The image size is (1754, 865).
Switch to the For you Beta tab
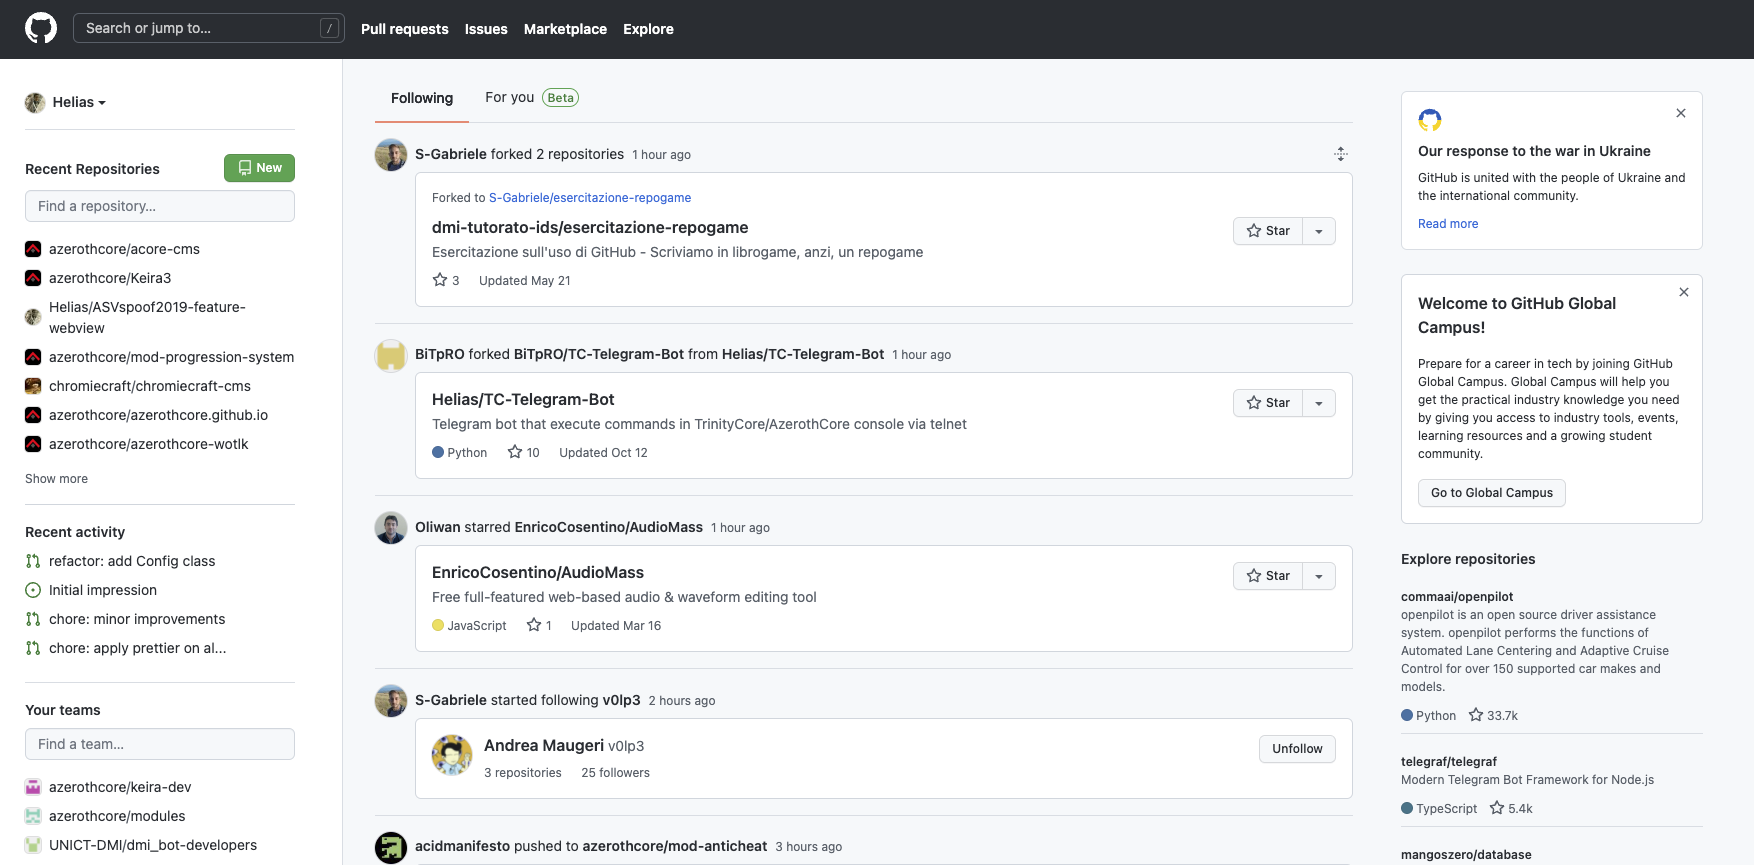pos(532,97)
